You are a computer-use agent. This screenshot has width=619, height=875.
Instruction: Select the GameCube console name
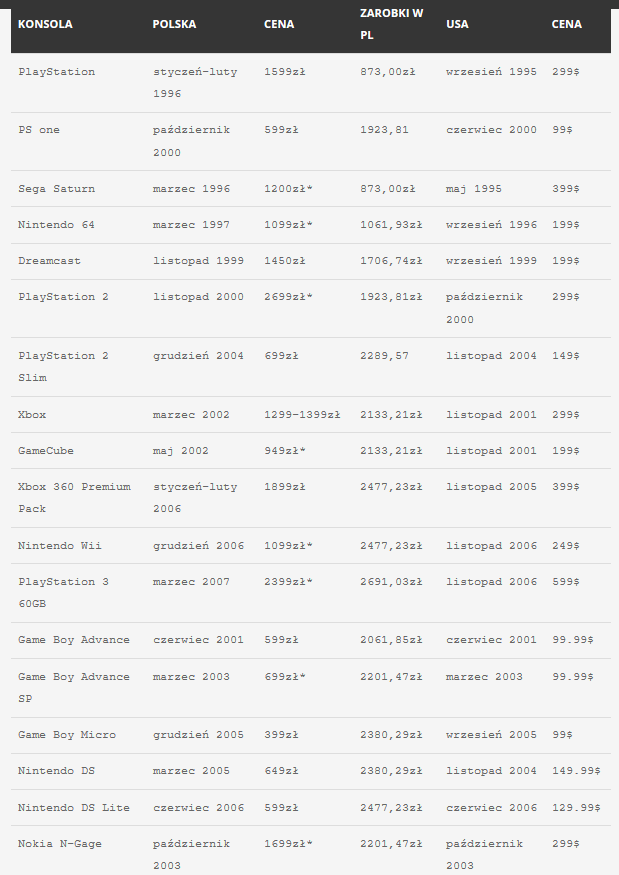pyautogui.click(x=46, y=451)
